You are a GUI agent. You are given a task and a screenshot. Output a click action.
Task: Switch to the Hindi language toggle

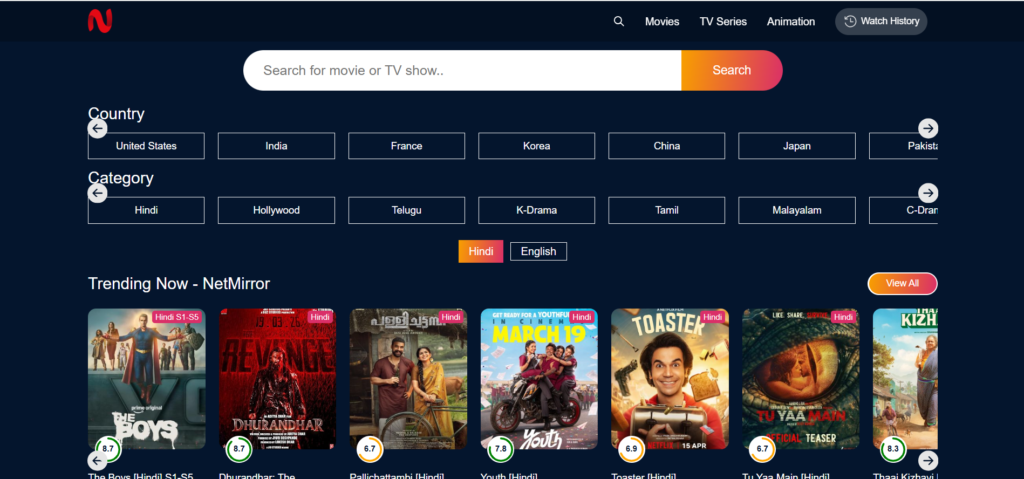(481, 252)
